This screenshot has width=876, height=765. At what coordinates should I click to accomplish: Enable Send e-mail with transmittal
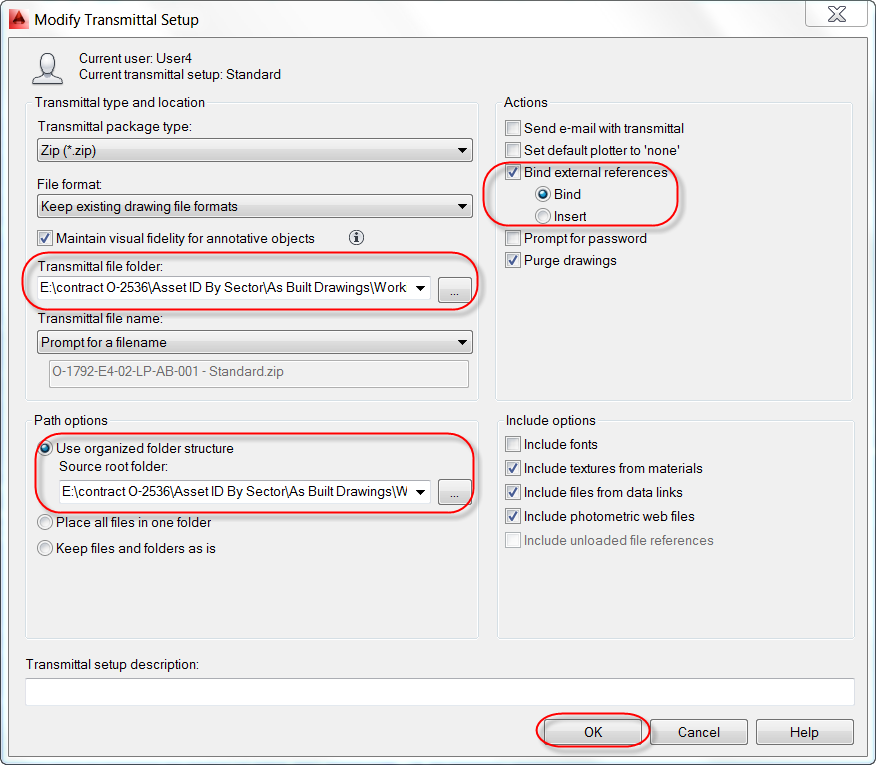tap(513, 128)
